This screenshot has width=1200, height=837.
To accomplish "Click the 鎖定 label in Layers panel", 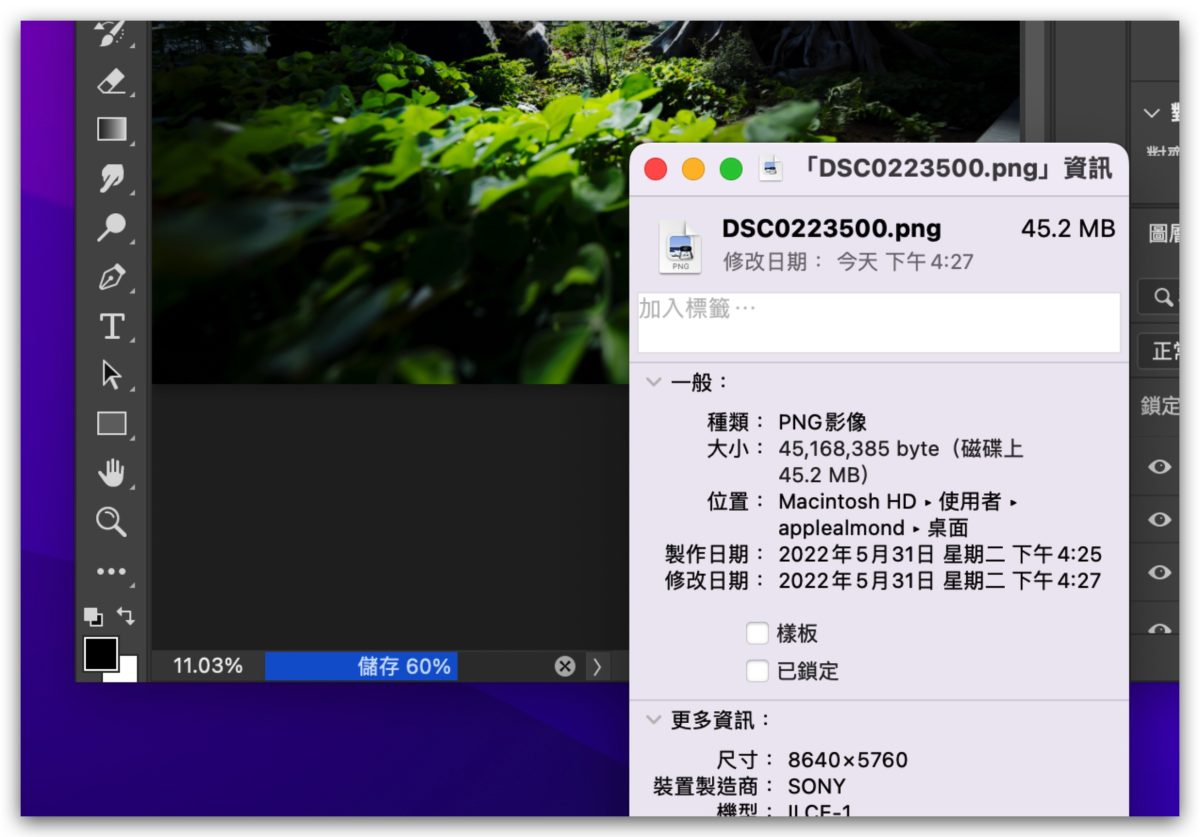I will (x=1160, y=406).
